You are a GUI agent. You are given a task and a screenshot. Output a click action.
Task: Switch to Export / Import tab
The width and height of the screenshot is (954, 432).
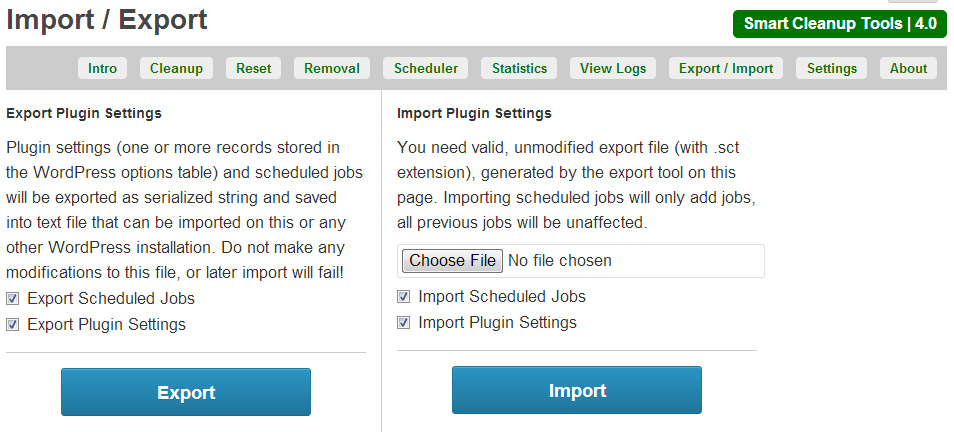coord(726,68)
